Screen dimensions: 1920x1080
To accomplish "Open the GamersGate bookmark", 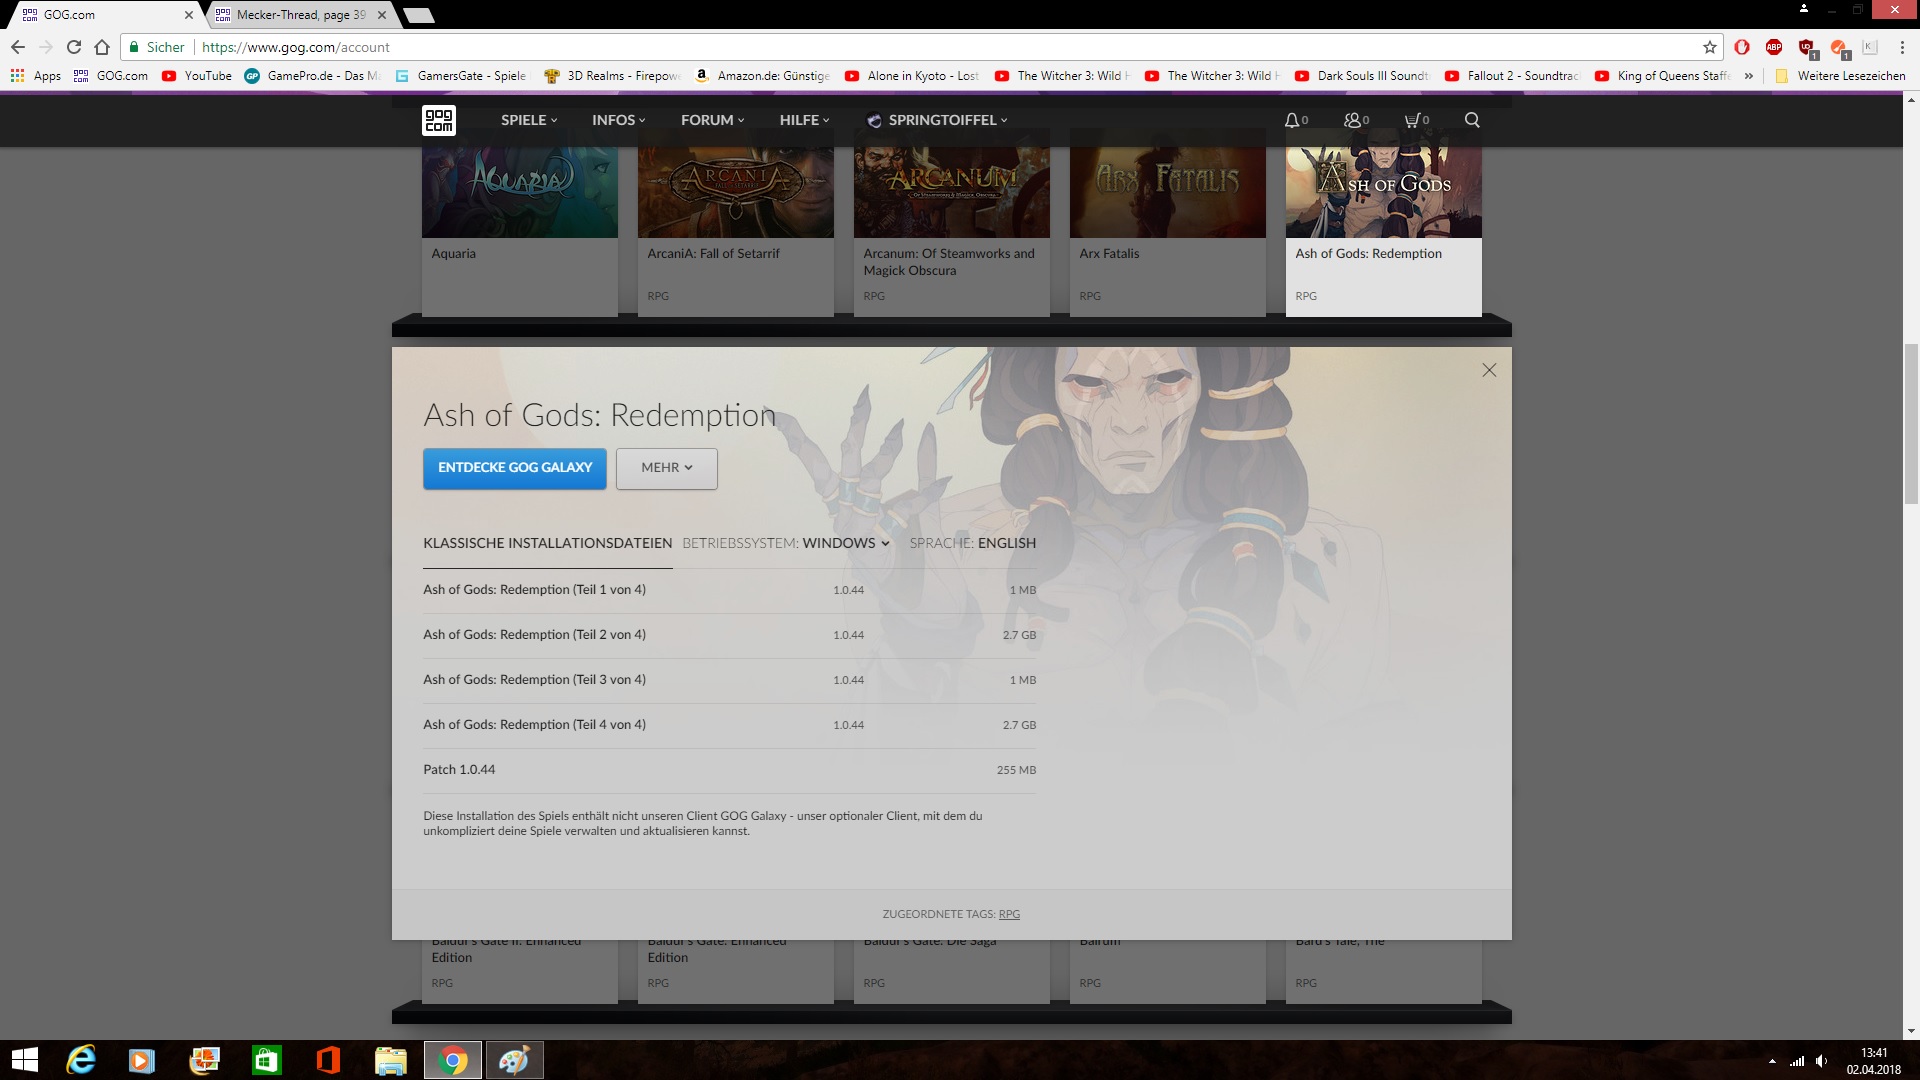I will coord(460,76).
